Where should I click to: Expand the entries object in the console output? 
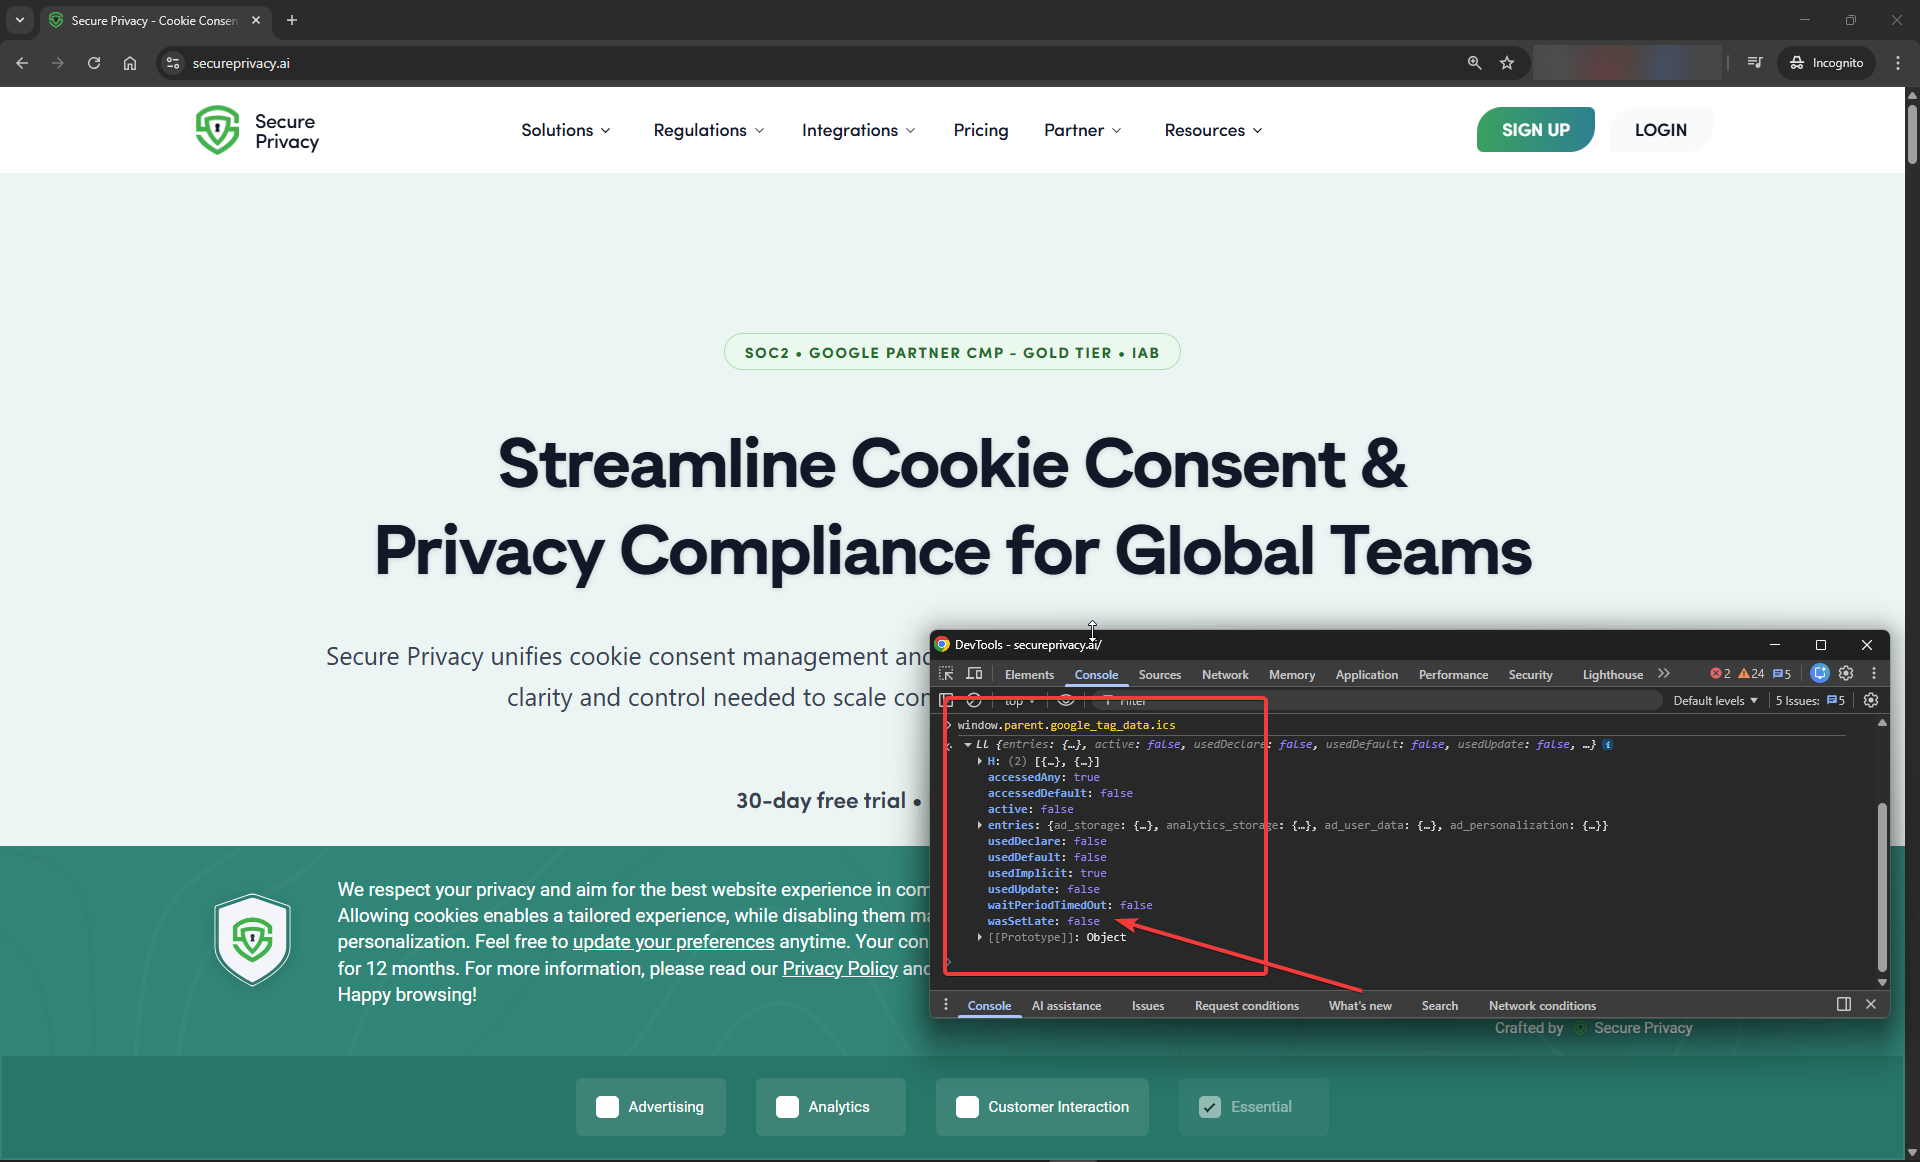[980, 825]
